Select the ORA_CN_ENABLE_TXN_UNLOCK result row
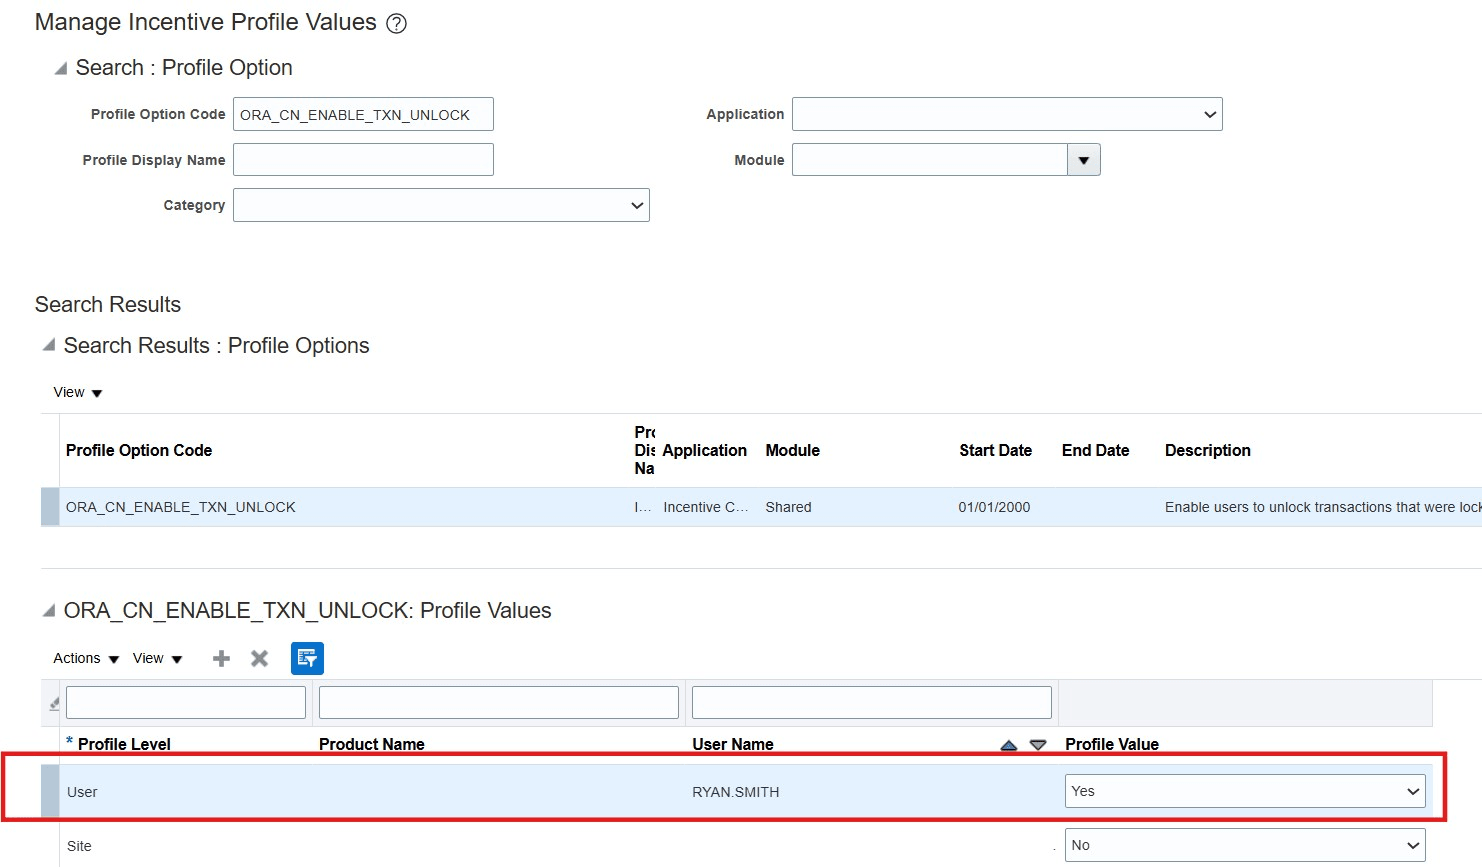1482x867 pixels. pyautogui.click(x=761, y=507)
